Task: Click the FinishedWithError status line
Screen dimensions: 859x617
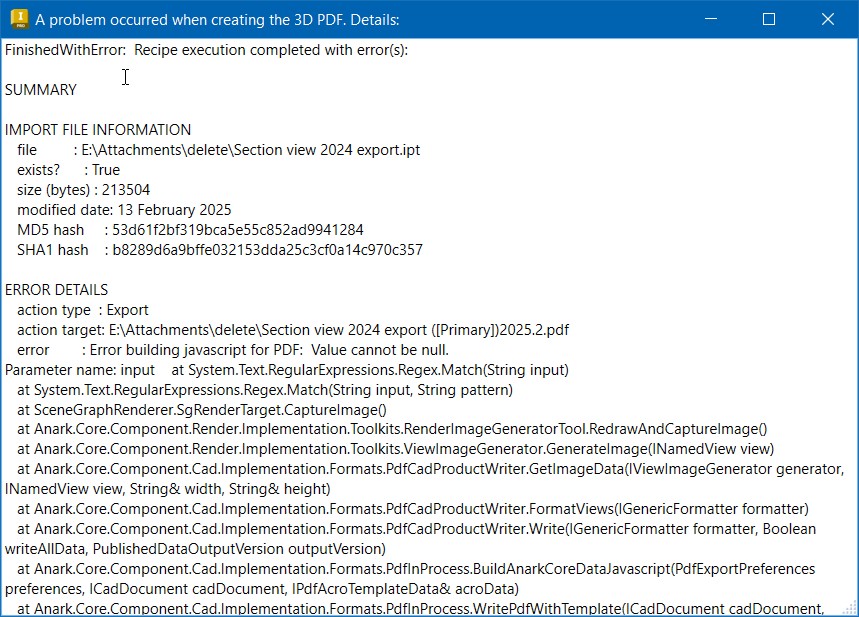Action: 206,50
